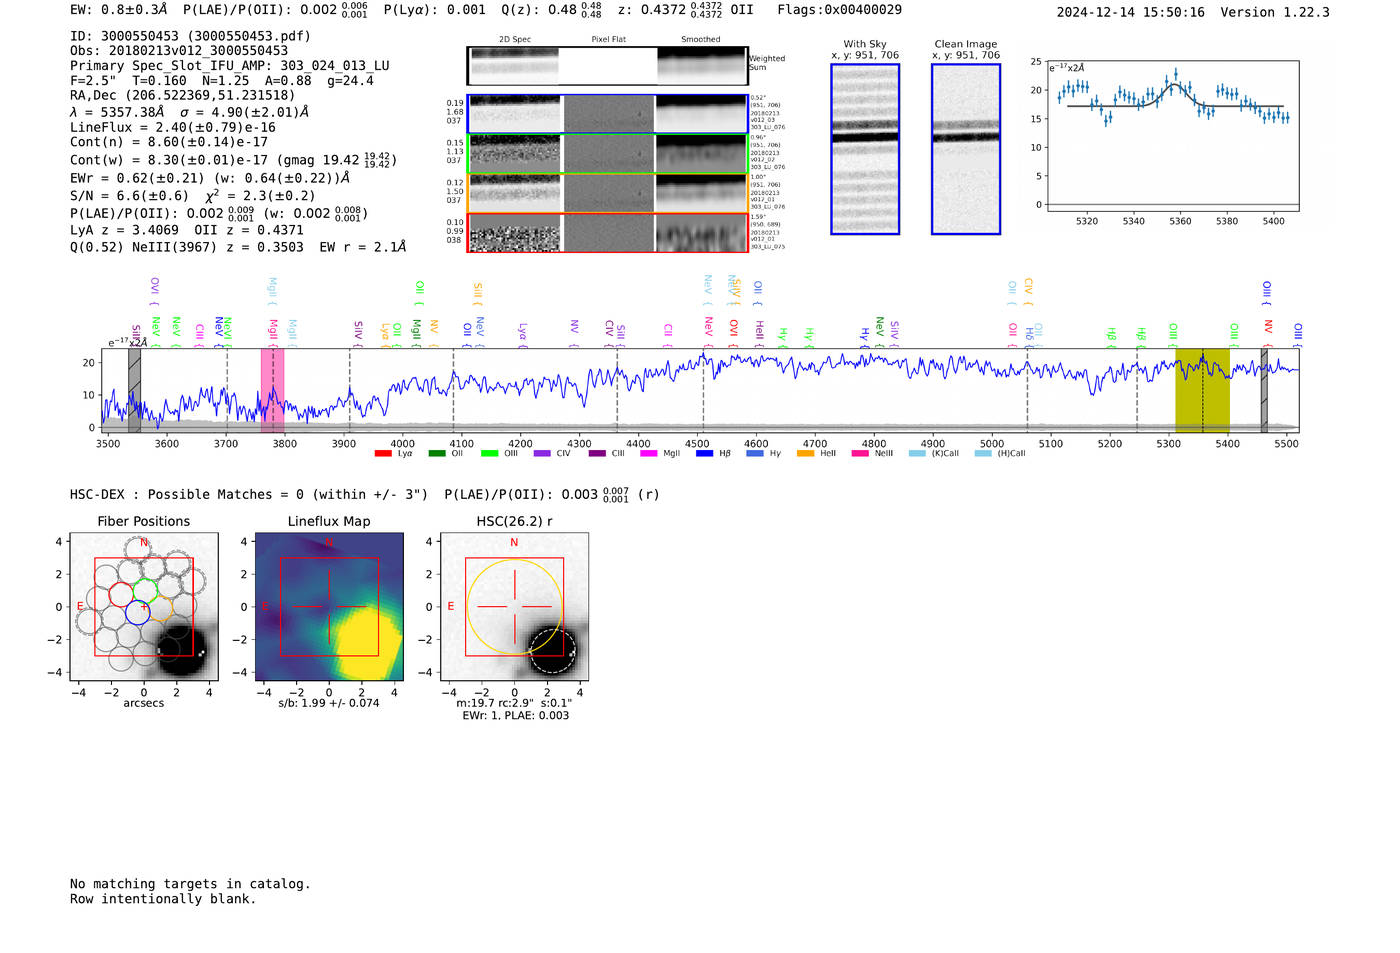
Task: Select the blue-bordered fiber 2D spectrum row
Action: [607, 114]
